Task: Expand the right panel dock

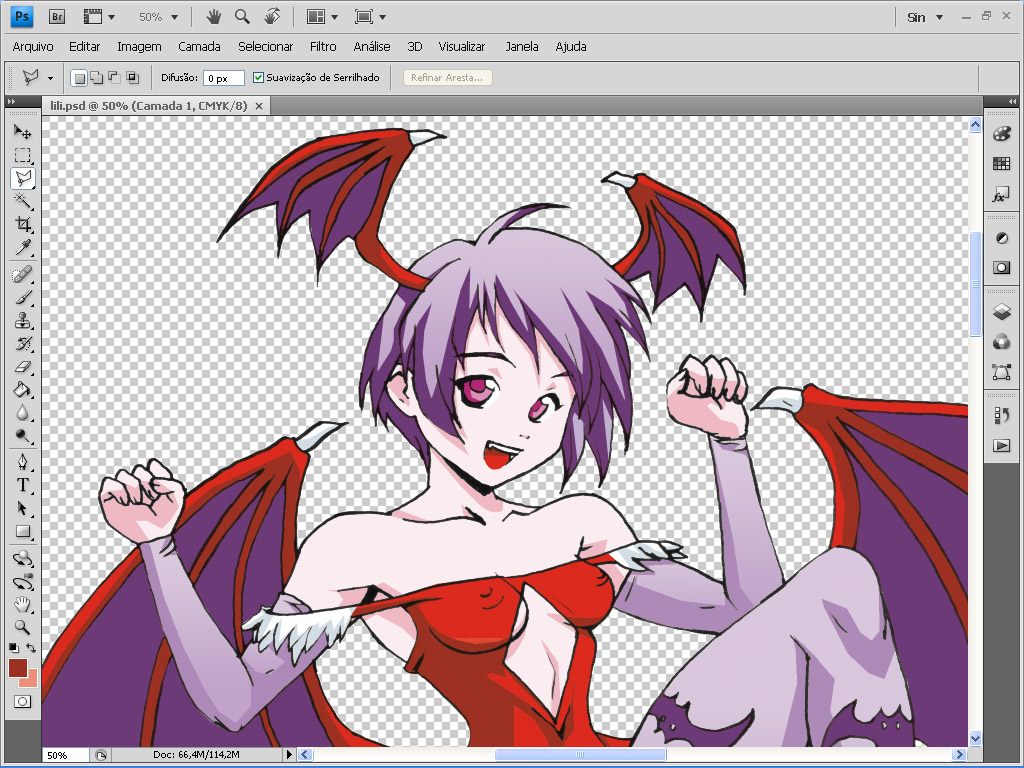Action: coord(1012,101)
